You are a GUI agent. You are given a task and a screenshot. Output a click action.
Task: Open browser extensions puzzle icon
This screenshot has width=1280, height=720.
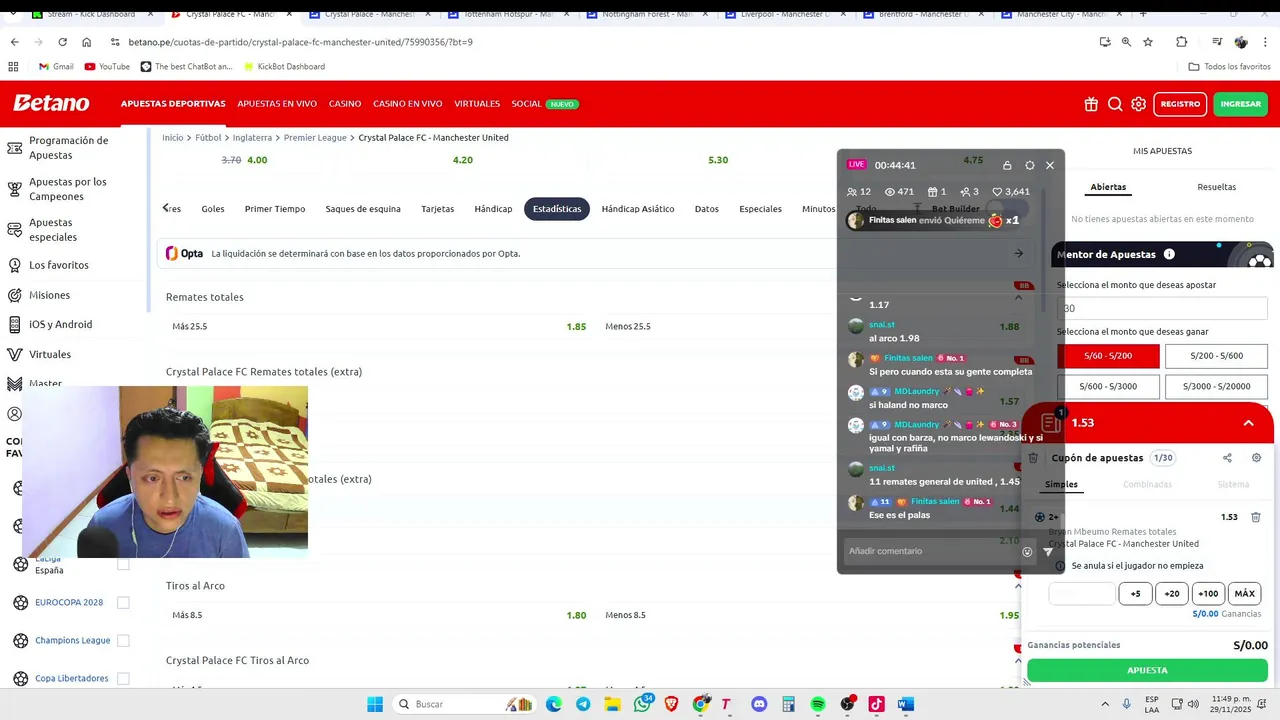point(1182,42)
